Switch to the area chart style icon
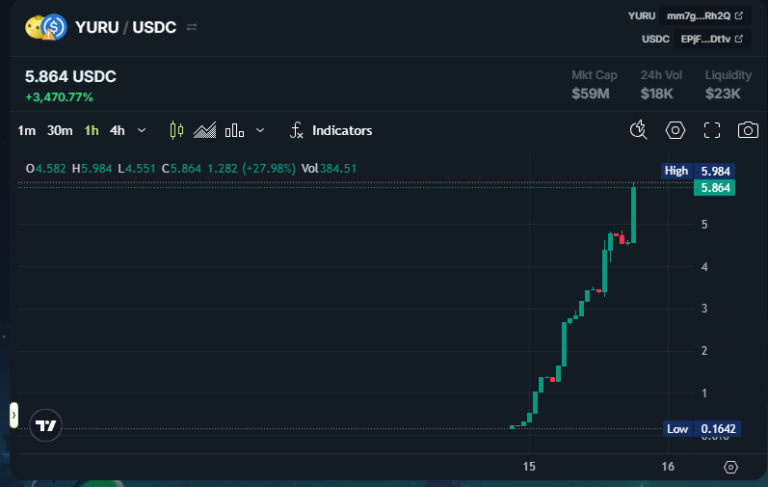This screenshot has height=487, width=768. click(x=205, y=130)
